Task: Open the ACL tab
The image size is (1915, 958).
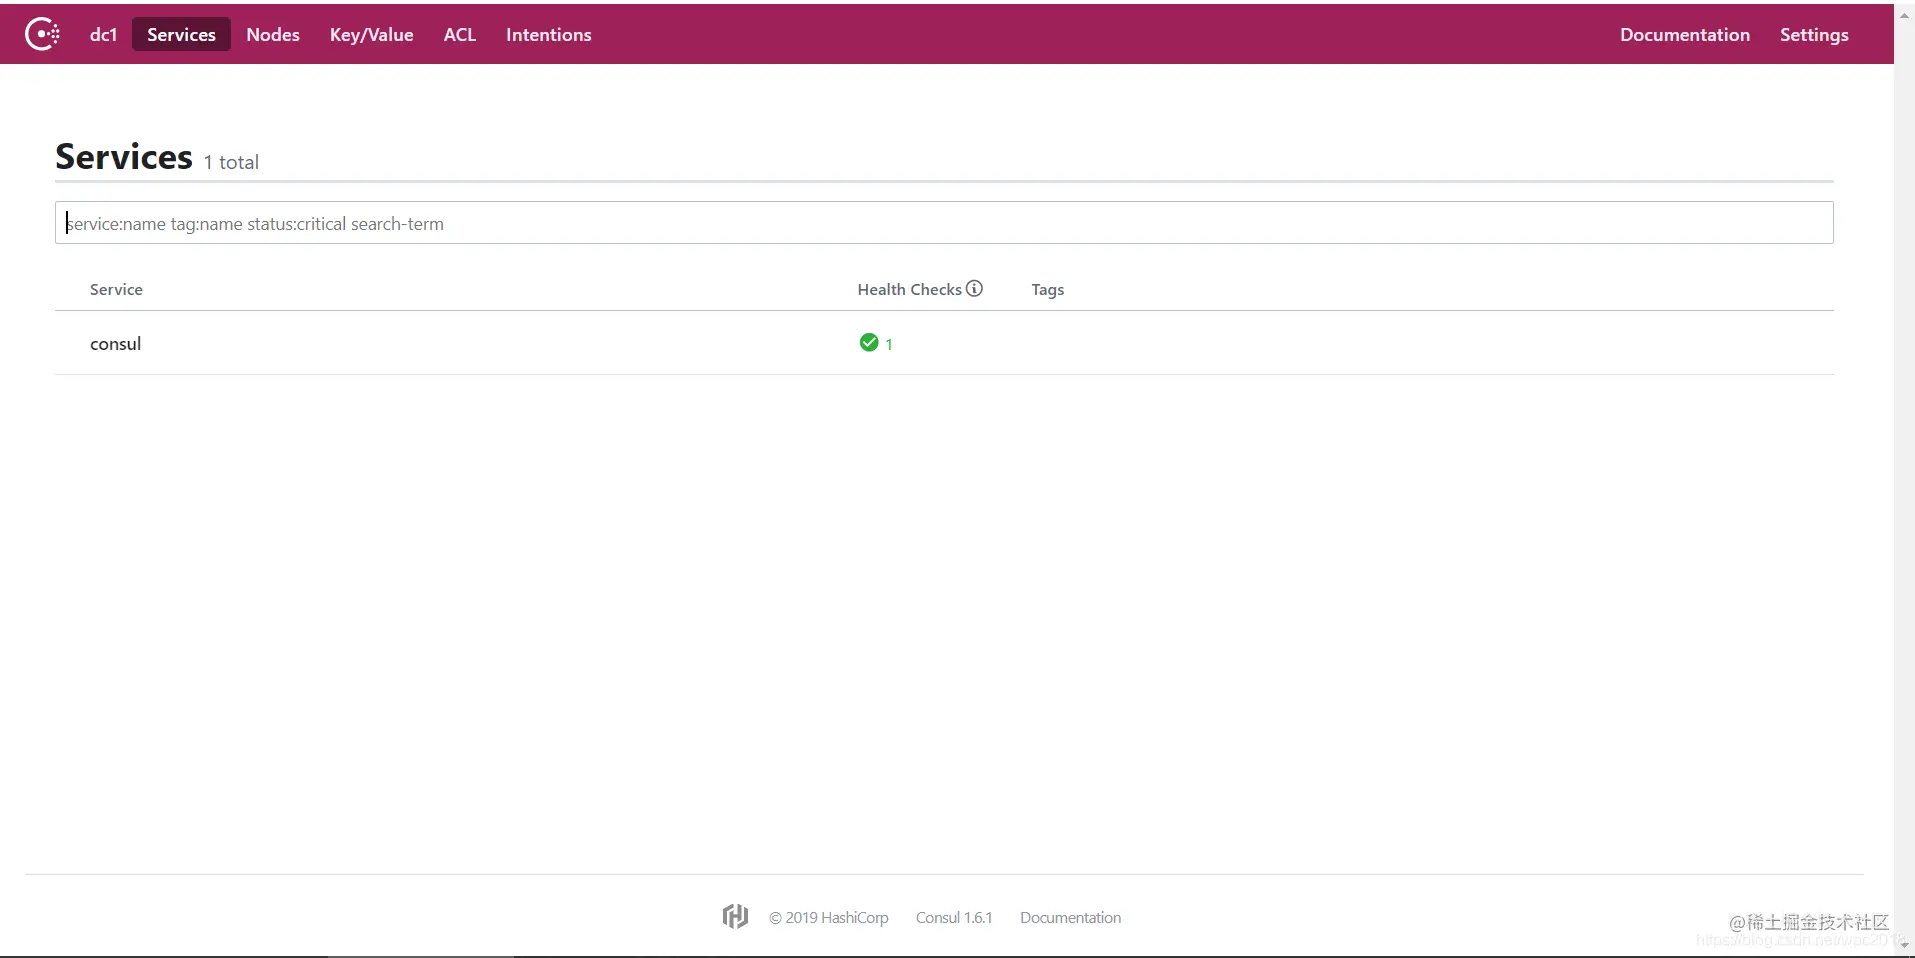Action: 460,34
